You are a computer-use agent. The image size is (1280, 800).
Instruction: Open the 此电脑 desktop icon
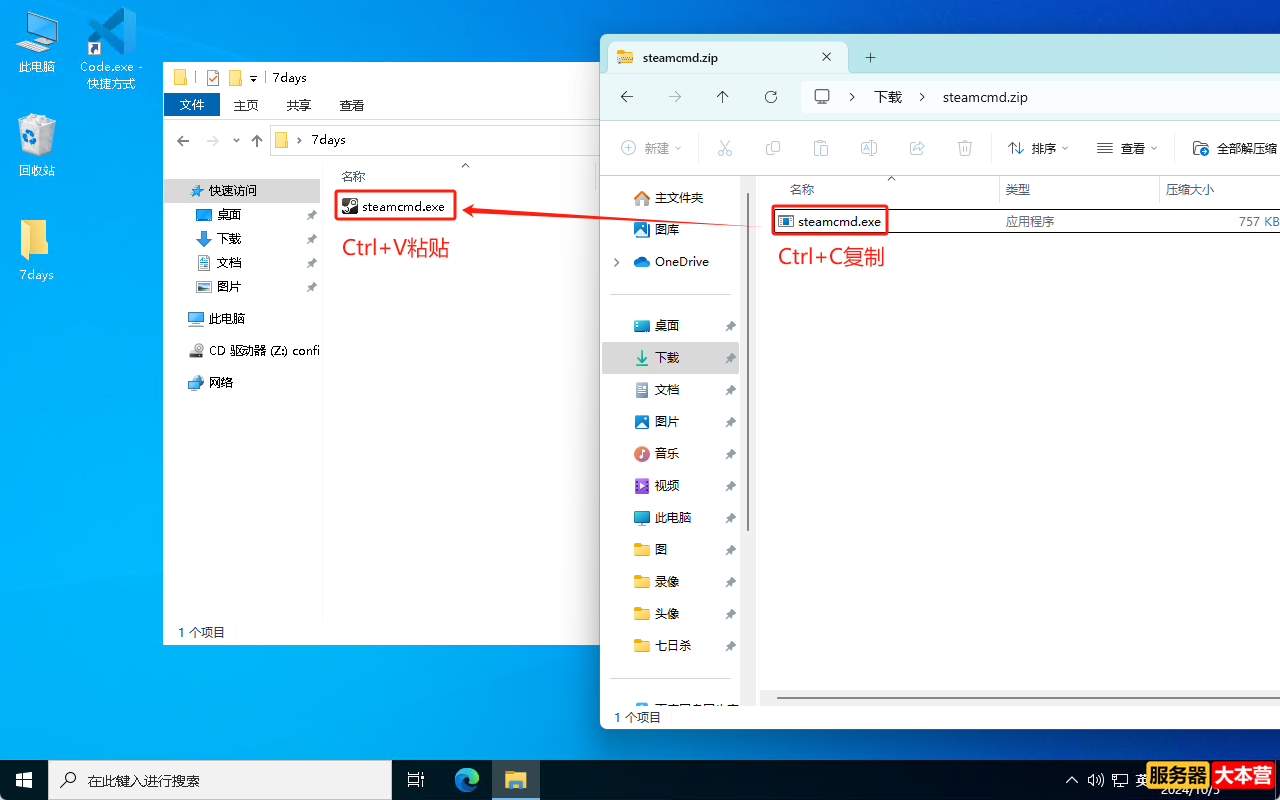[x=36, y=42]
